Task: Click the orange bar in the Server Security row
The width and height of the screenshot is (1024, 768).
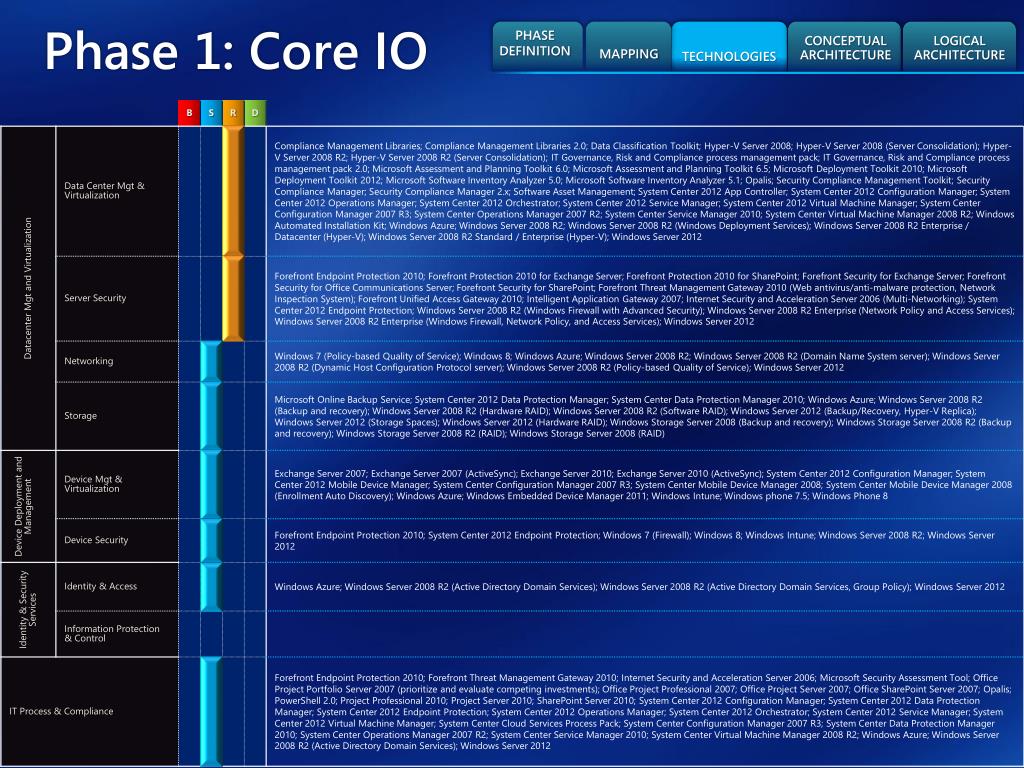Action: [x=233, y=298]
